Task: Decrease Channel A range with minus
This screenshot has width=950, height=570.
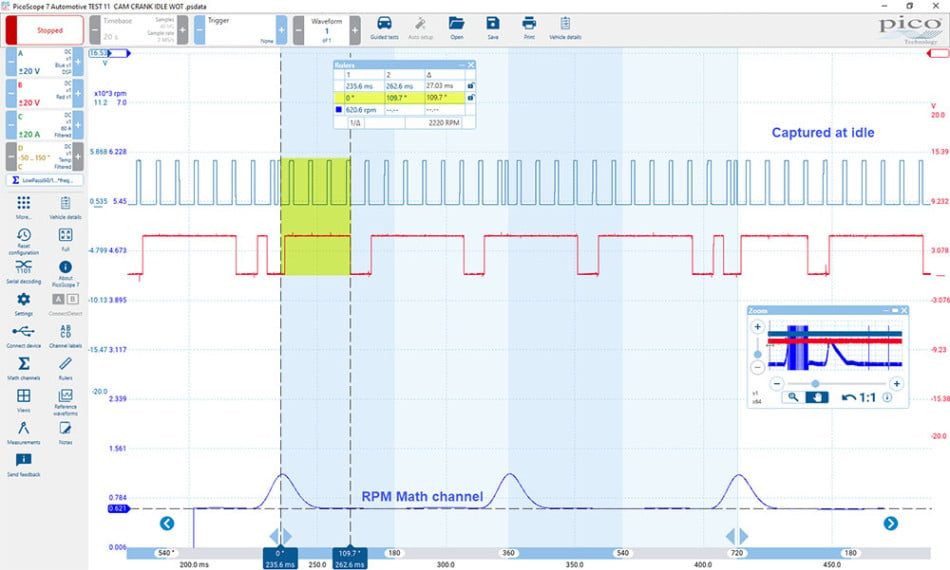Action: [x=11, y=62]
